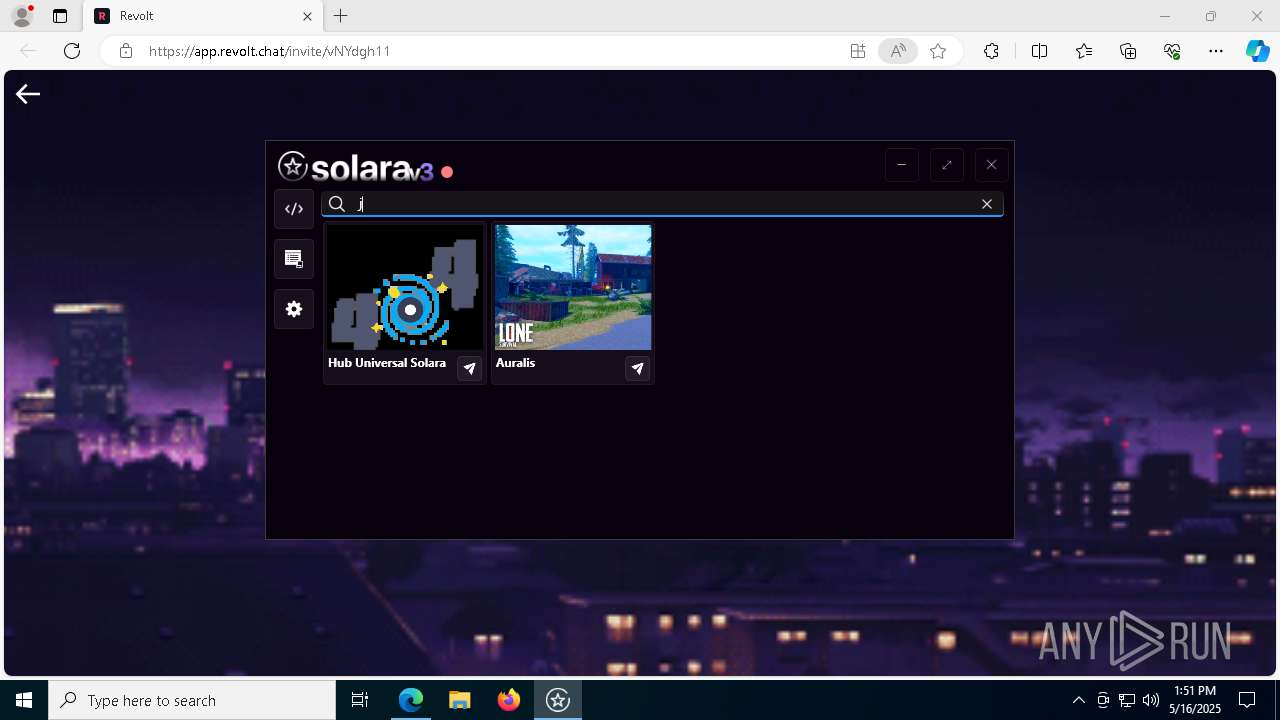Image resolution: width=1280 pixels, height=720 pixels.
Task: Open browser extensions menu
Action: tap(991, 51)
